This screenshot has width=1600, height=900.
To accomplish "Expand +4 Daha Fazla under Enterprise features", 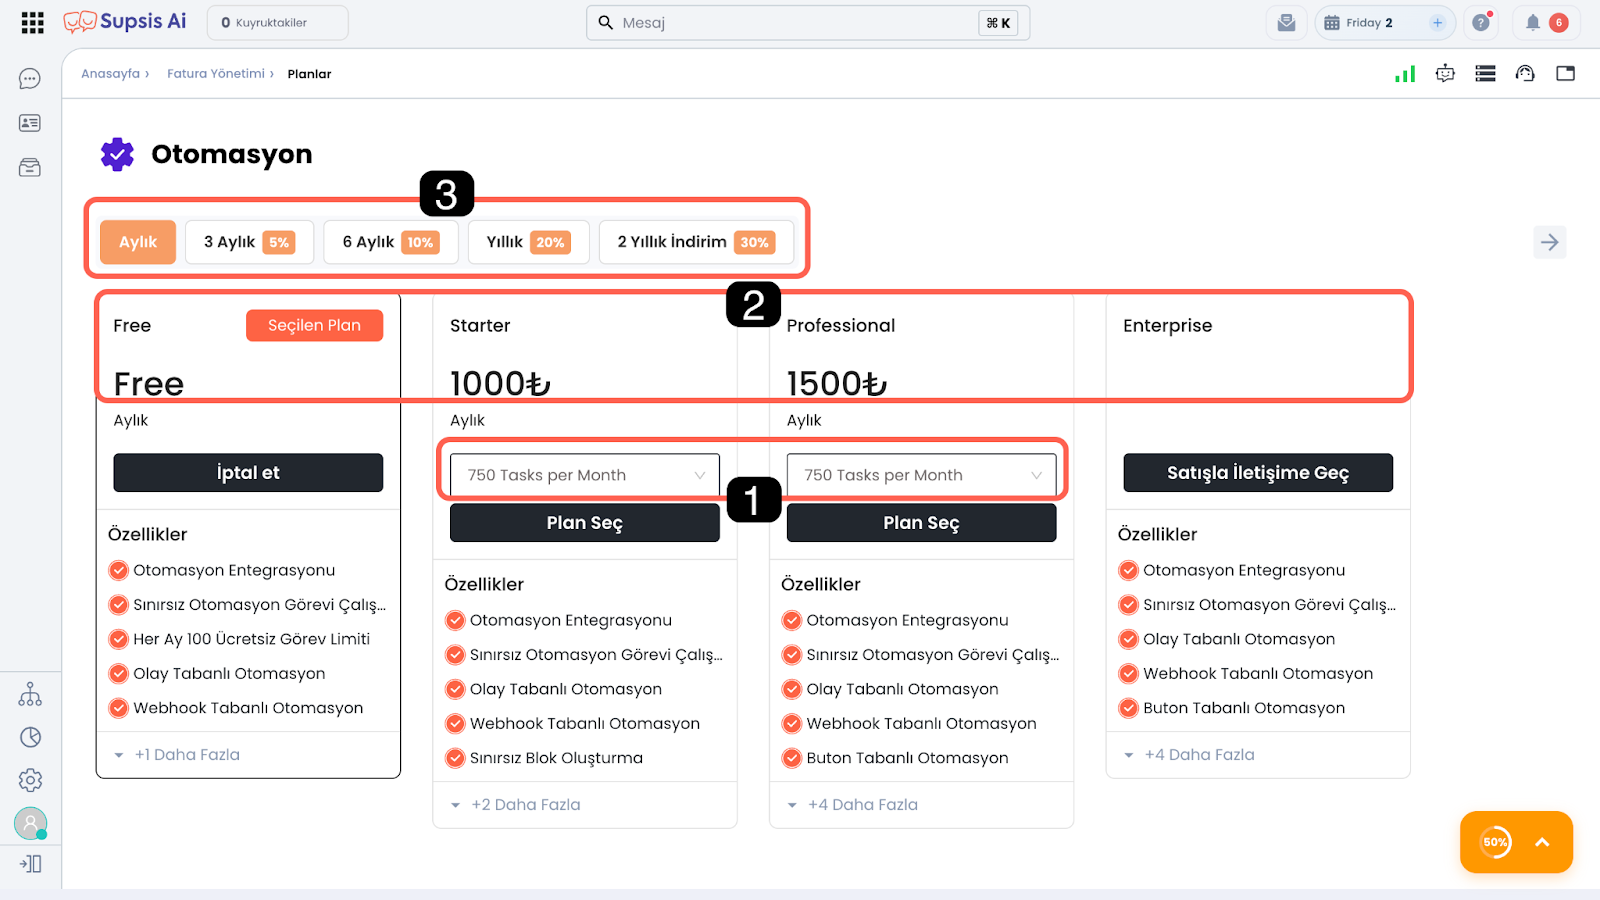I will click(x=1198, y=755).
